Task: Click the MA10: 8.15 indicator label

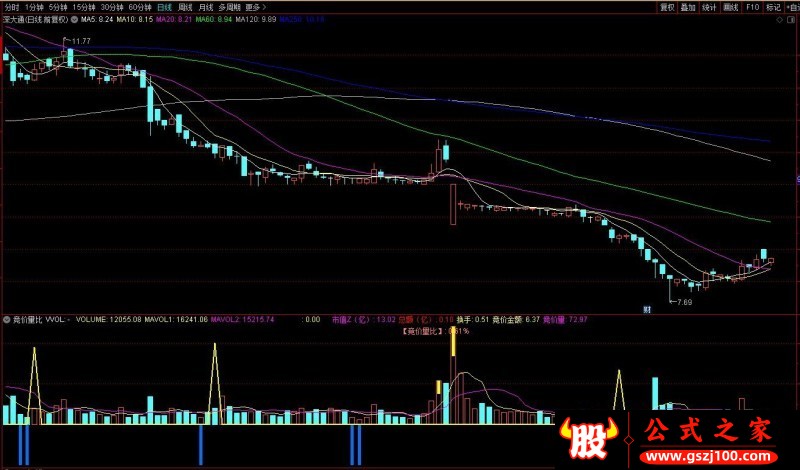Action: coord(135,20)
